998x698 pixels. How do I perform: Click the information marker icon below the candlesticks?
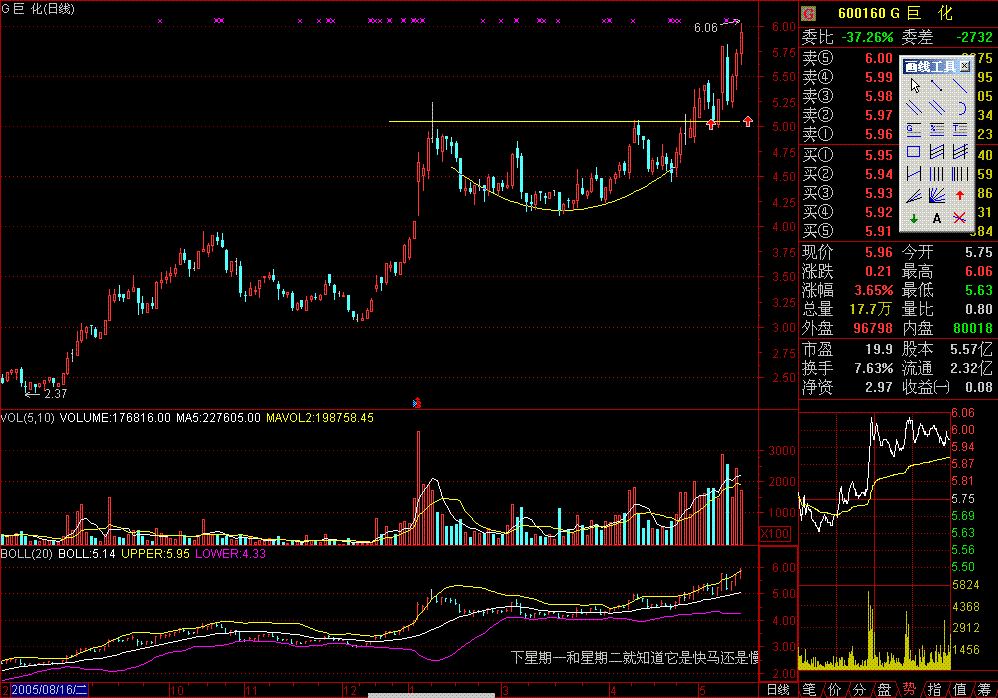(416, 403)
